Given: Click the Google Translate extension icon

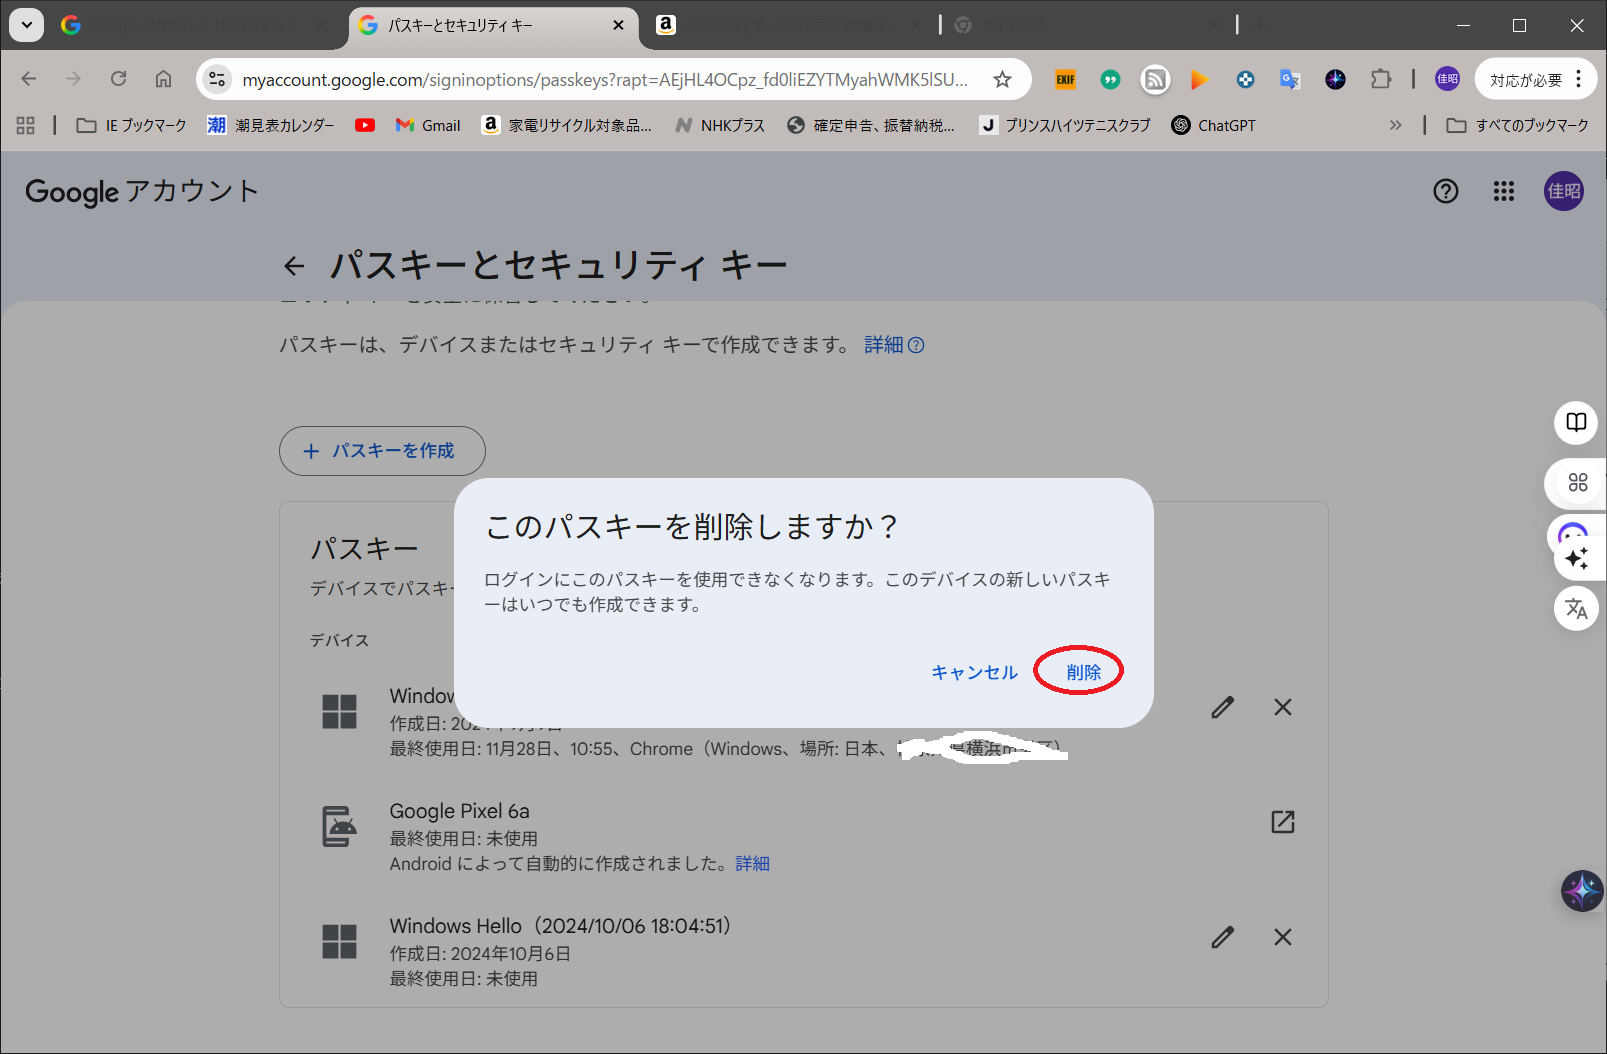Looking at the screenshot, I should coord(1289,79).
